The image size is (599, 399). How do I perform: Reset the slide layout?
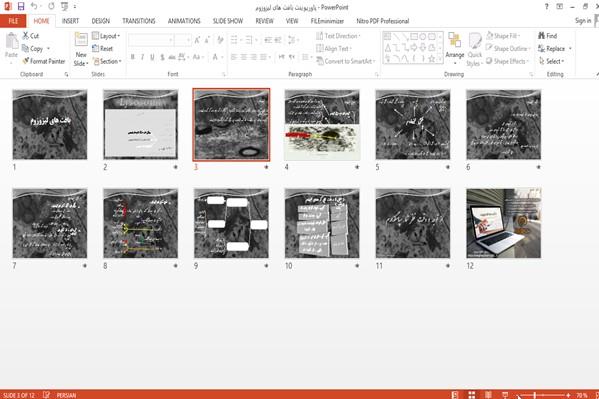click(103, 49)
